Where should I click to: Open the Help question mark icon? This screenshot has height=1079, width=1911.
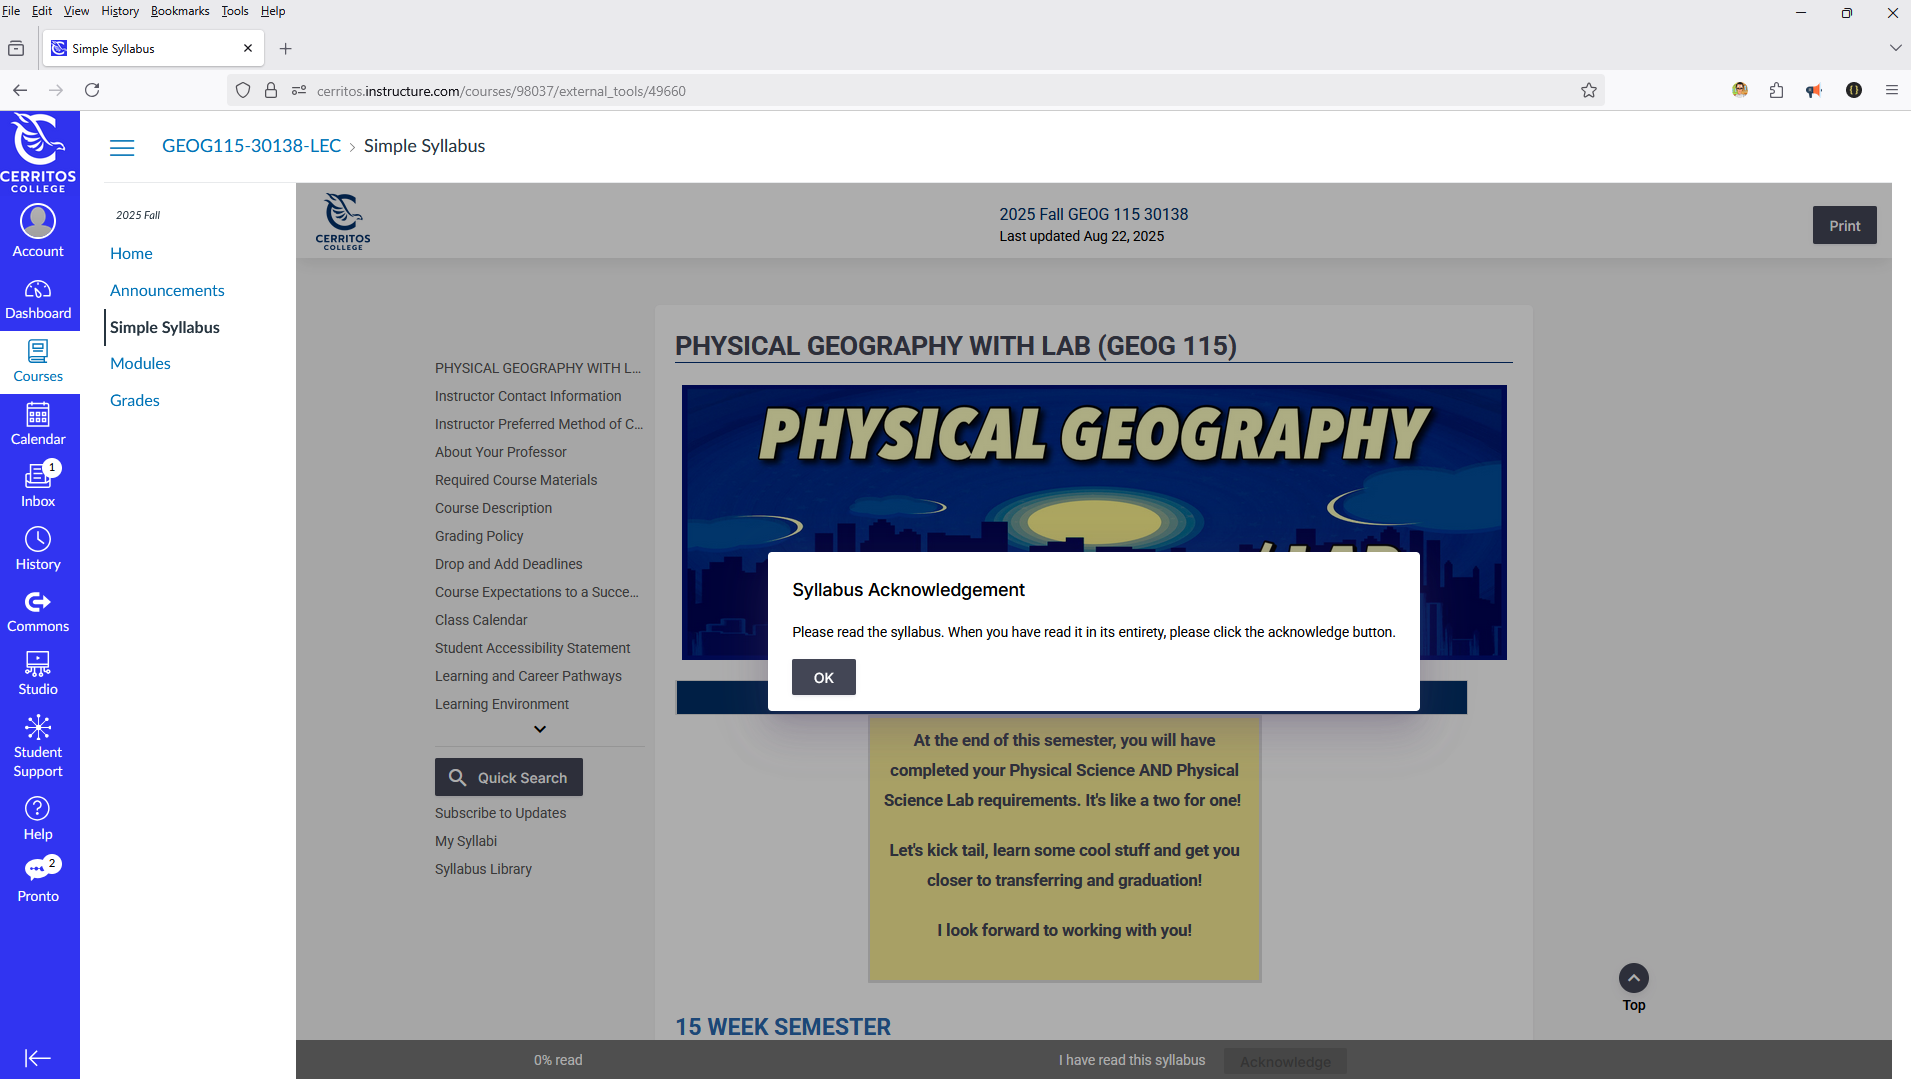click(38, 820)
